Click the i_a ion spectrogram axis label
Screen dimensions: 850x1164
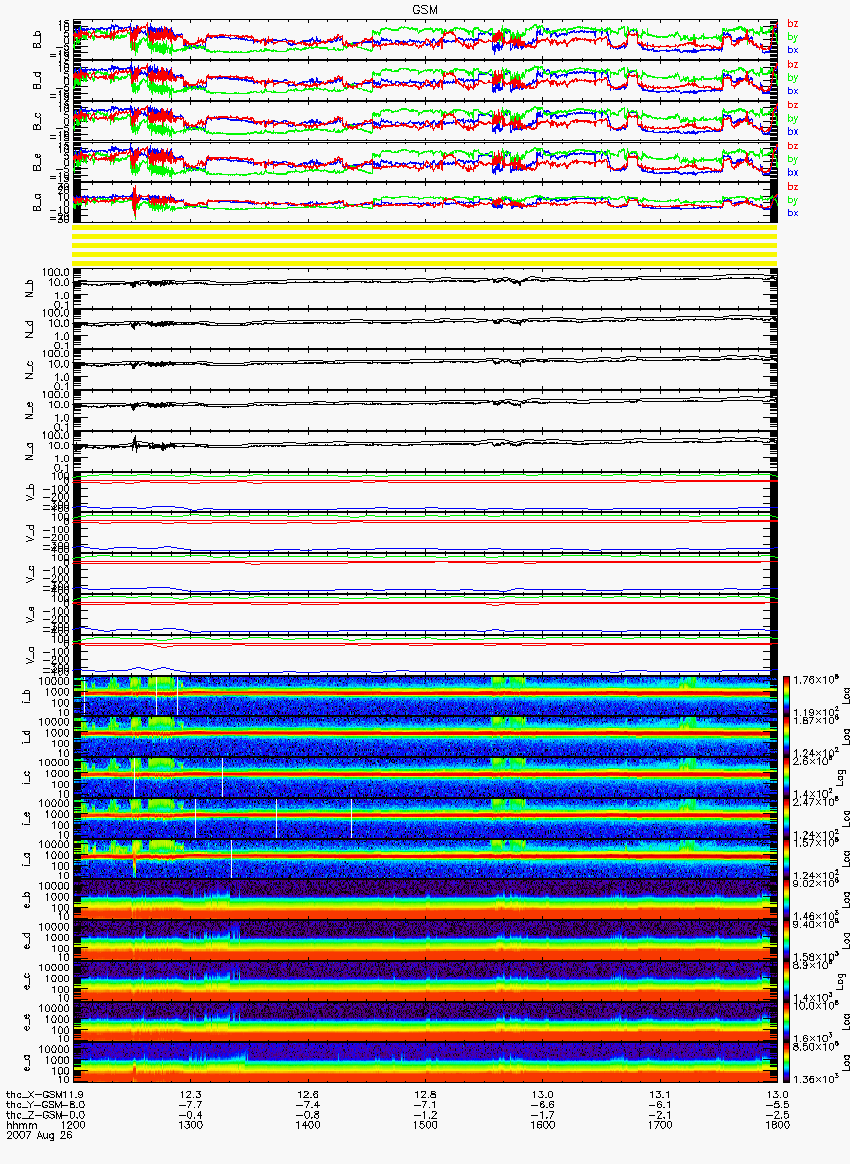coord(25,859)
